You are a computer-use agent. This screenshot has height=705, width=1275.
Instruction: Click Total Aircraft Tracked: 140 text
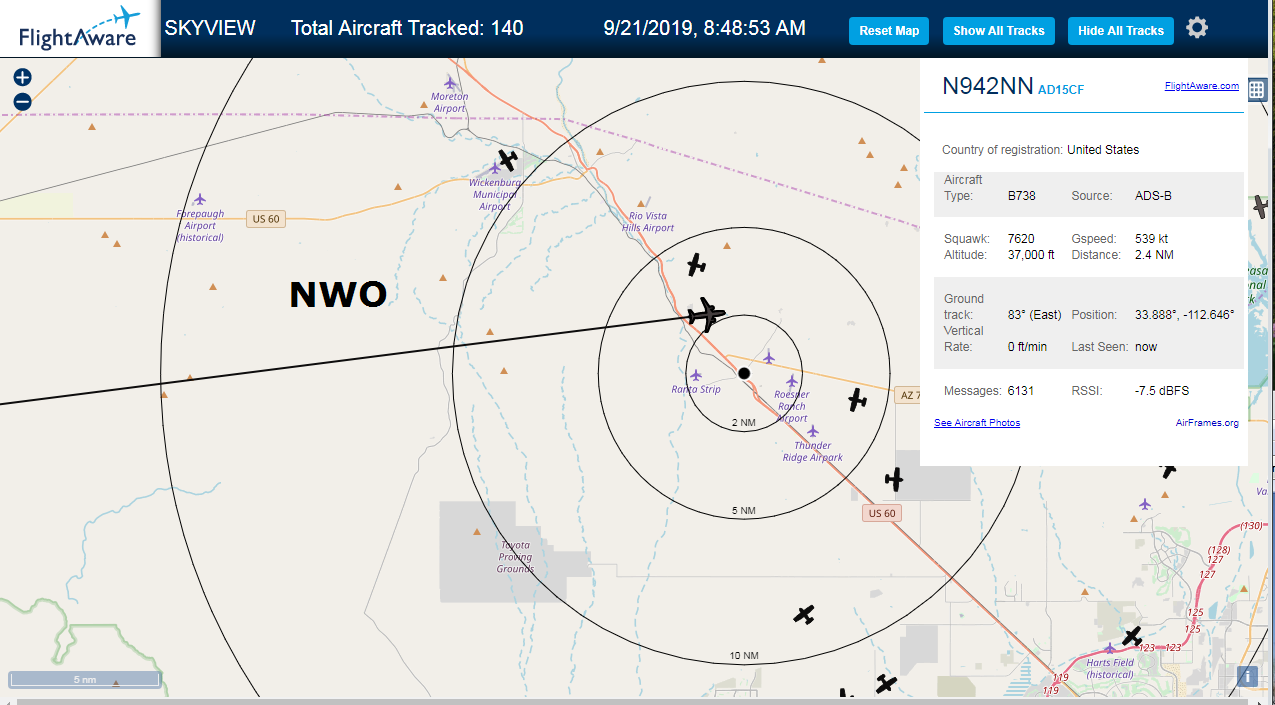[407, 28]
